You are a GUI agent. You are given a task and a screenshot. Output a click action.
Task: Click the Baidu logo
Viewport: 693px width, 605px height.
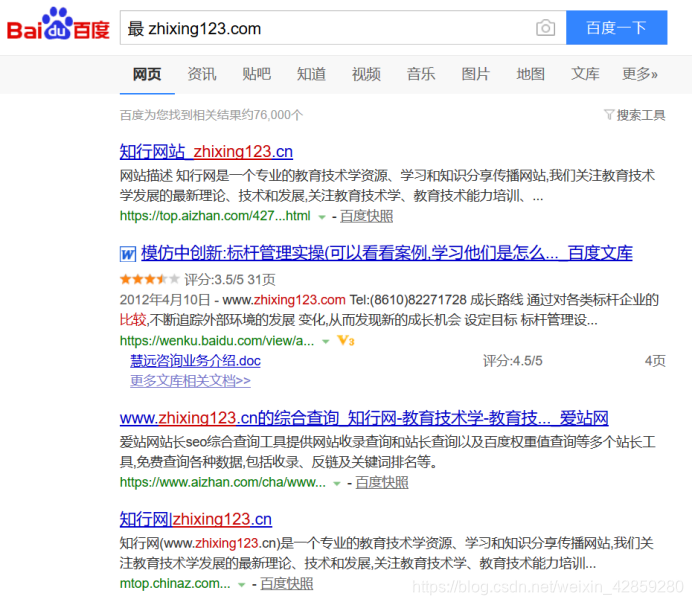[x=58, y=24]
